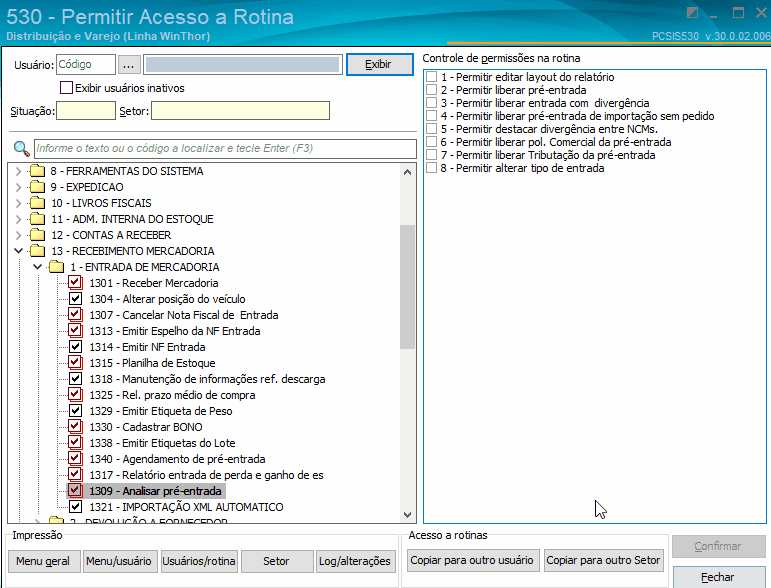Click the Setor print button
Screen dimensions: 771x588
pos(277,561)
